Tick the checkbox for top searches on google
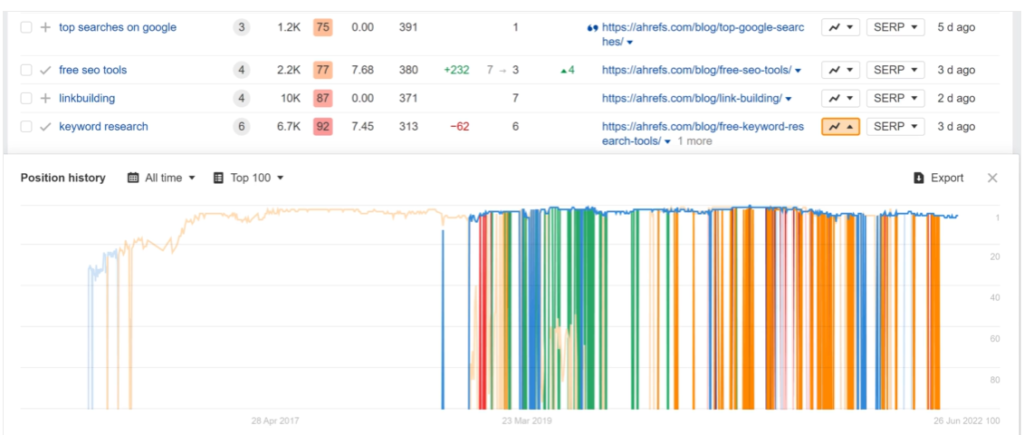 click(26, 27)
